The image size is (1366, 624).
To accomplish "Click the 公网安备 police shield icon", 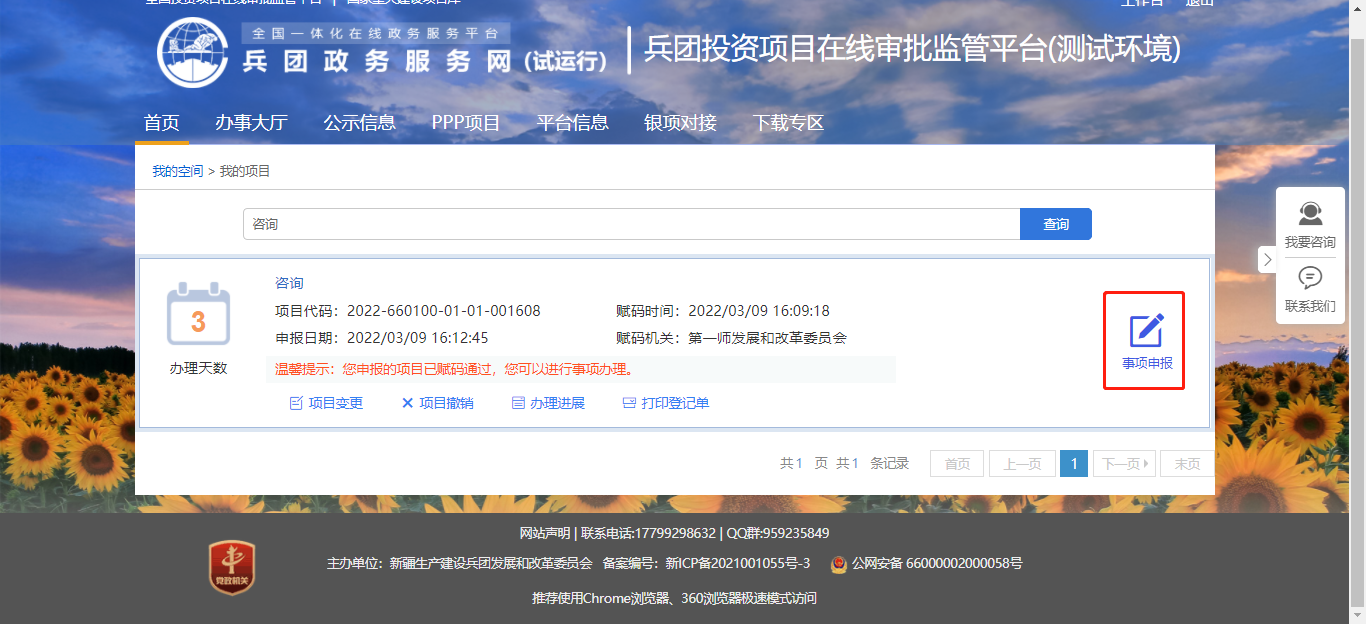I will click(839, 564).
